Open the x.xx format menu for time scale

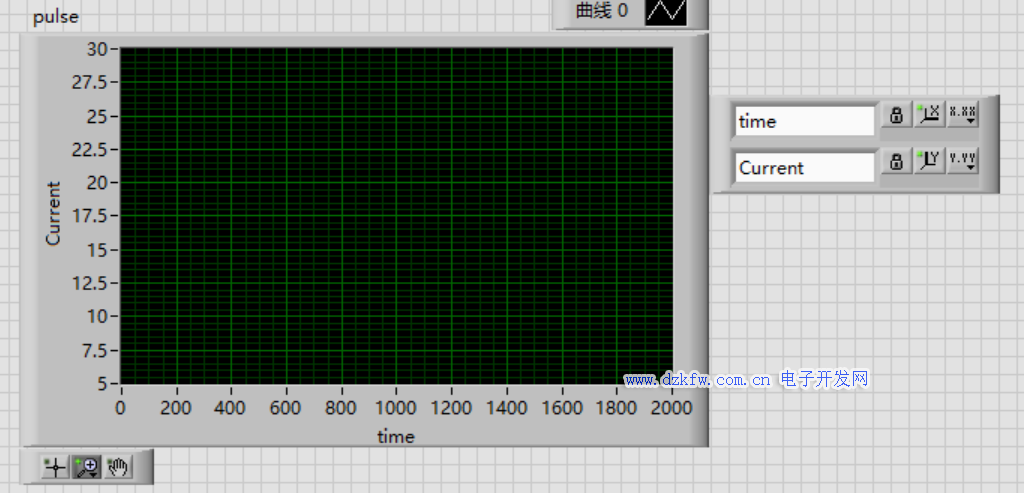point(963,115)
